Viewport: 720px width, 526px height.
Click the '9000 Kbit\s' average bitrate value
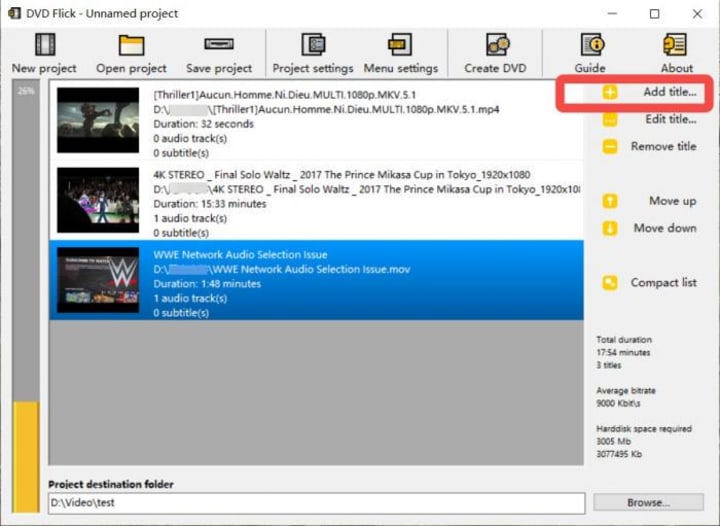coord(618,403)
